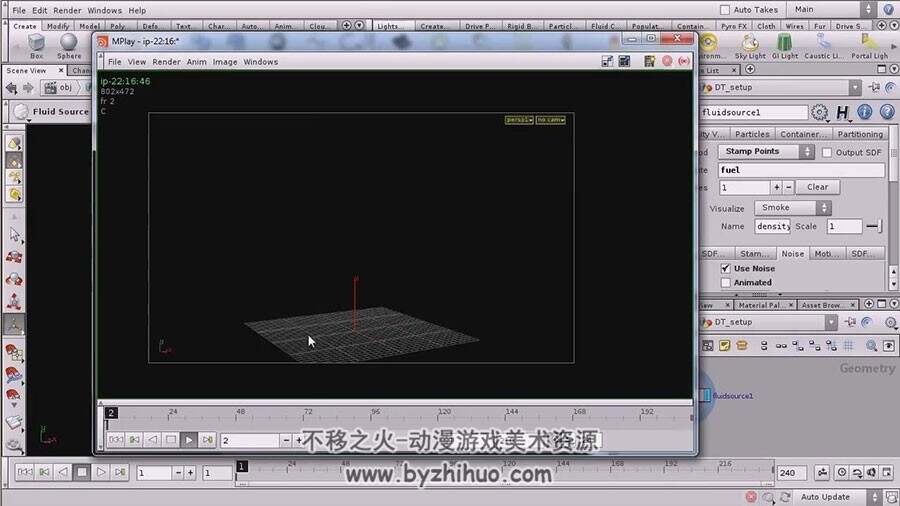Viewport: 900px width, 506px height.
Task: Open the blue node info icon
Action: (x=864, y=112)
